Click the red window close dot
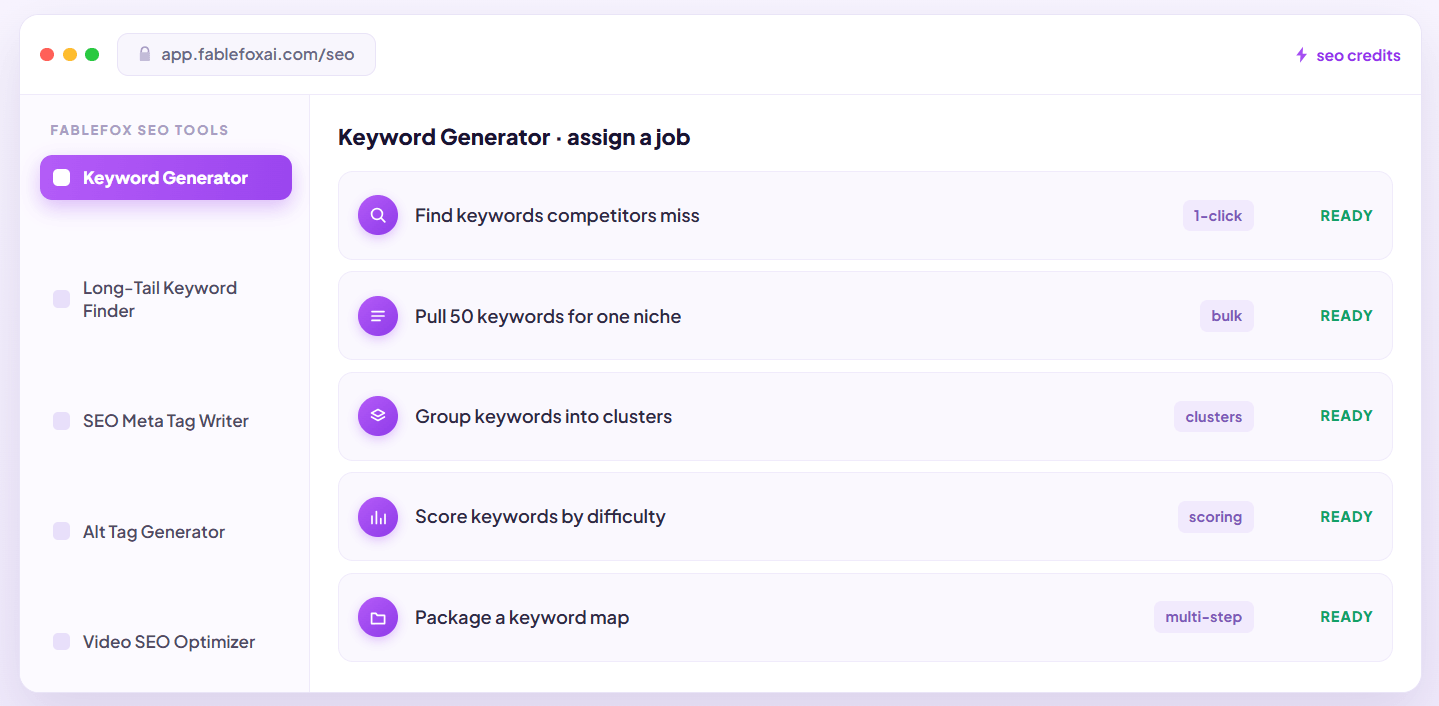The height and width of the screenshot is (706, 1439). tap(47, 54)
